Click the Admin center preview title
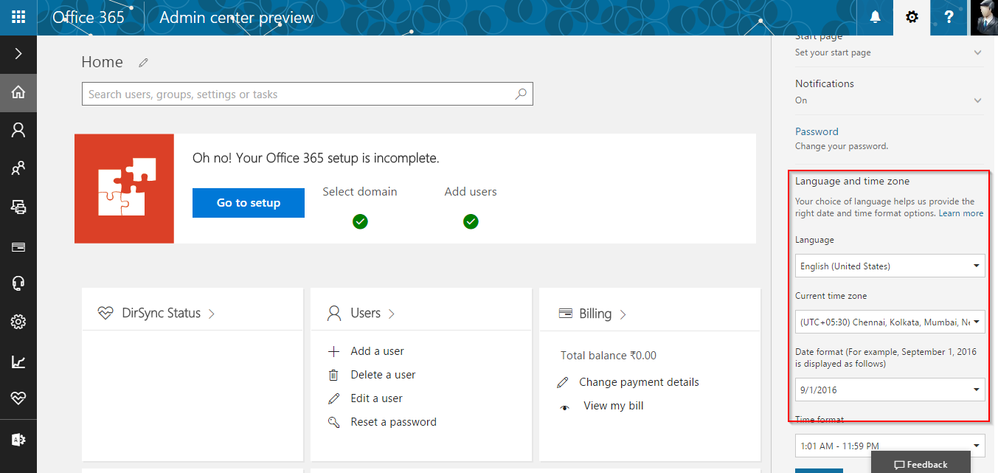Screen dimensions: 998x473 (x=236, y=17)
